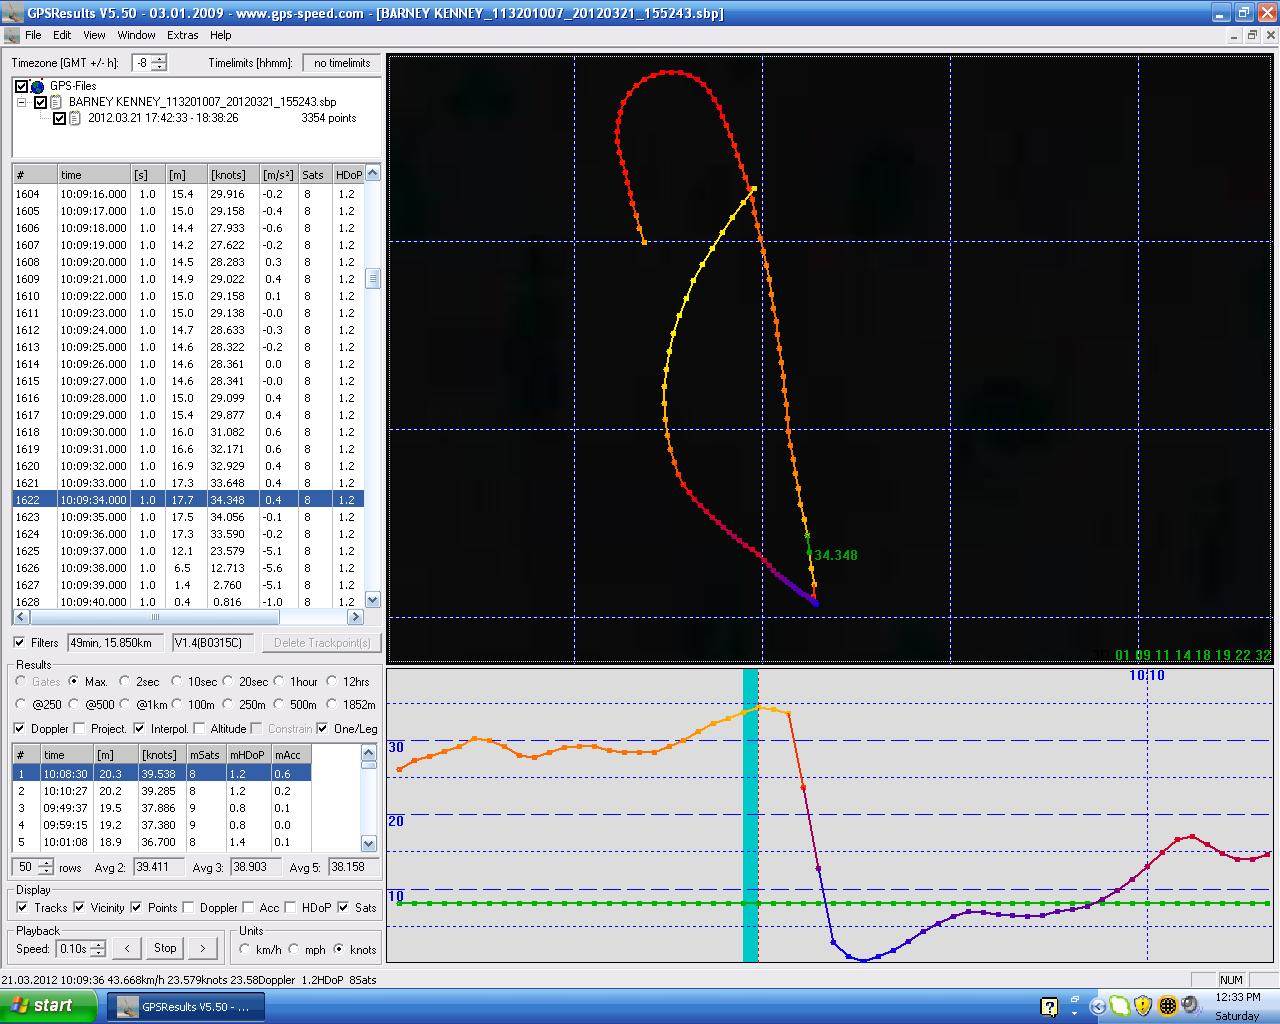The image size is (1280, 1024).
Task: Click the no timelimits button
Action: tap(341, 63)
